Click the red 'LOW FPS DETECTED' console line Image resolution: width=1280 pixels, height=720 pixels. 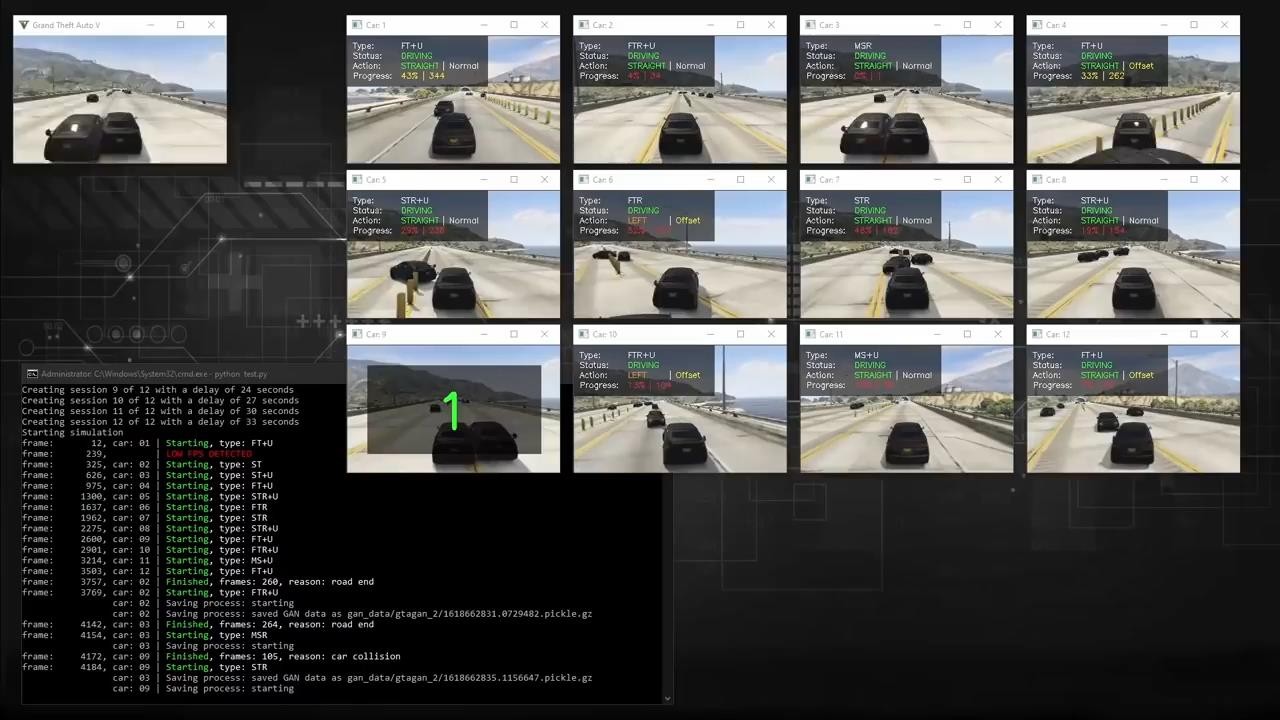(x=209, y=454)
